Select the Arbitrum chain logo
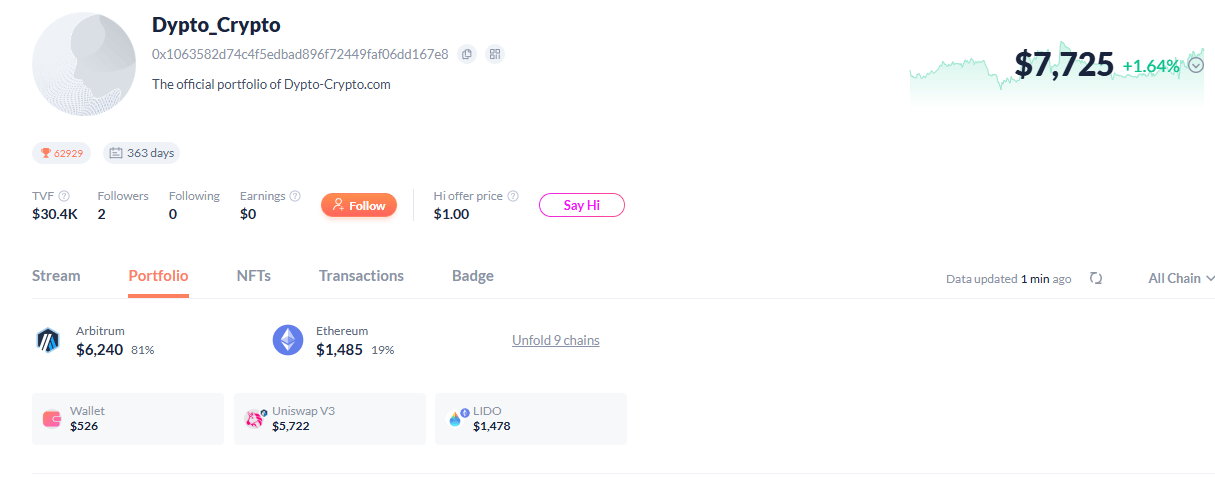The height and width of the screenshot is (483, 1215). (48, 341)
